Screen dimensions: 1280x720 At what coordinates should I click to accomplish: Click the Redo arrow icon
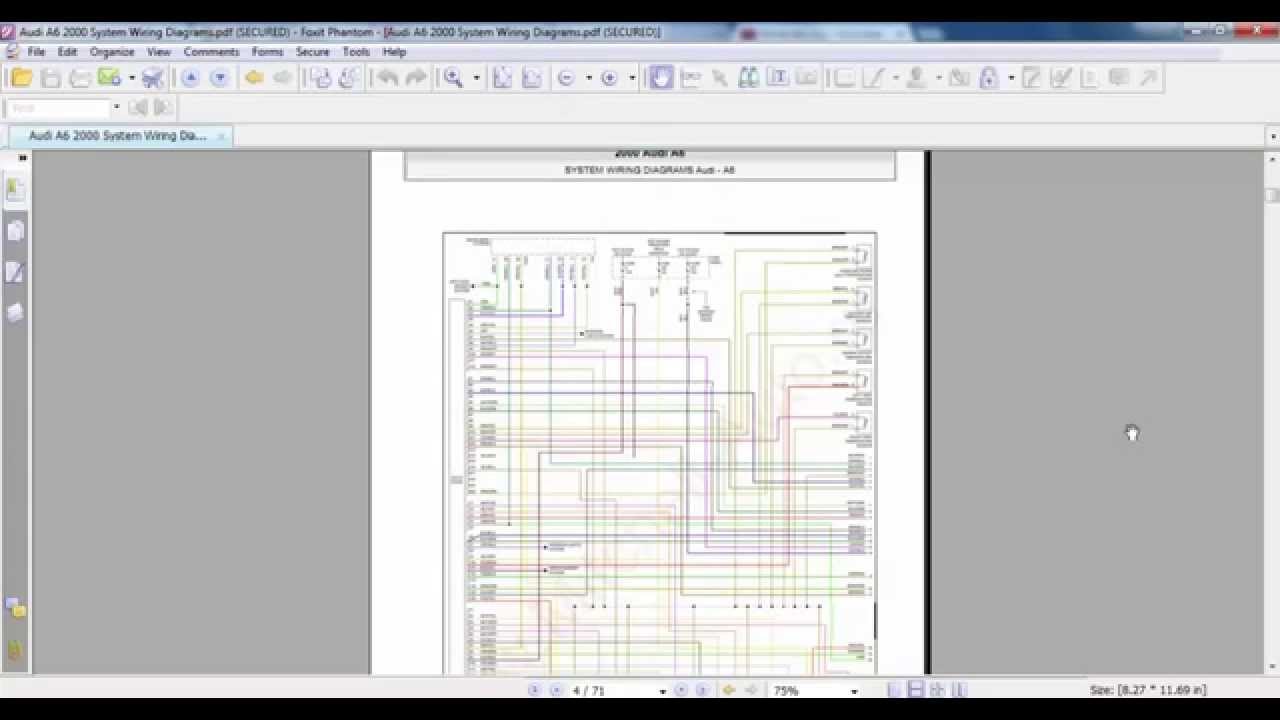click(416, 78)
